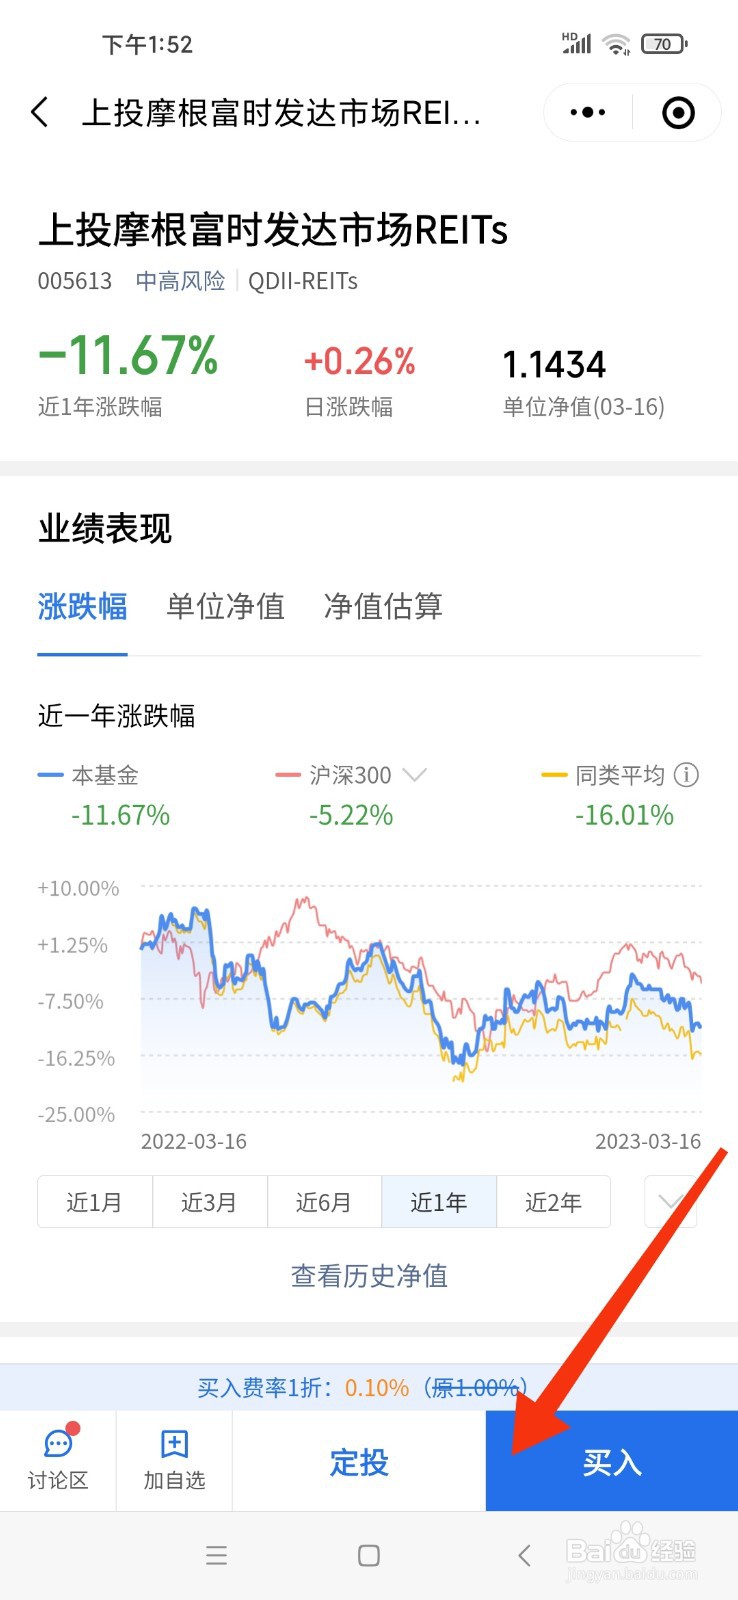Tap the 定投 button
Image resolution: width=738 pixels, height=1600 pixels.
point(359,1462)
